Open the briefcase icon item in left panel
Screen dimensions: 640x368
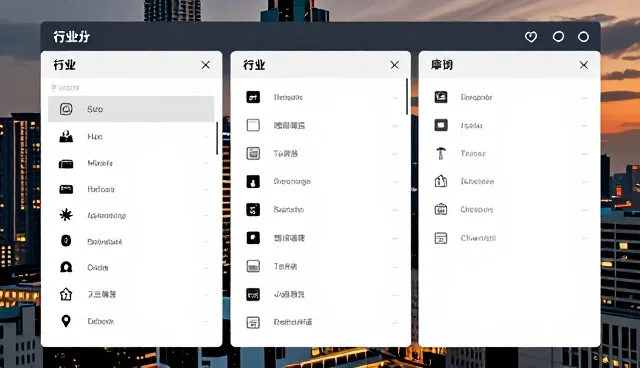click(x=66, y=164)
